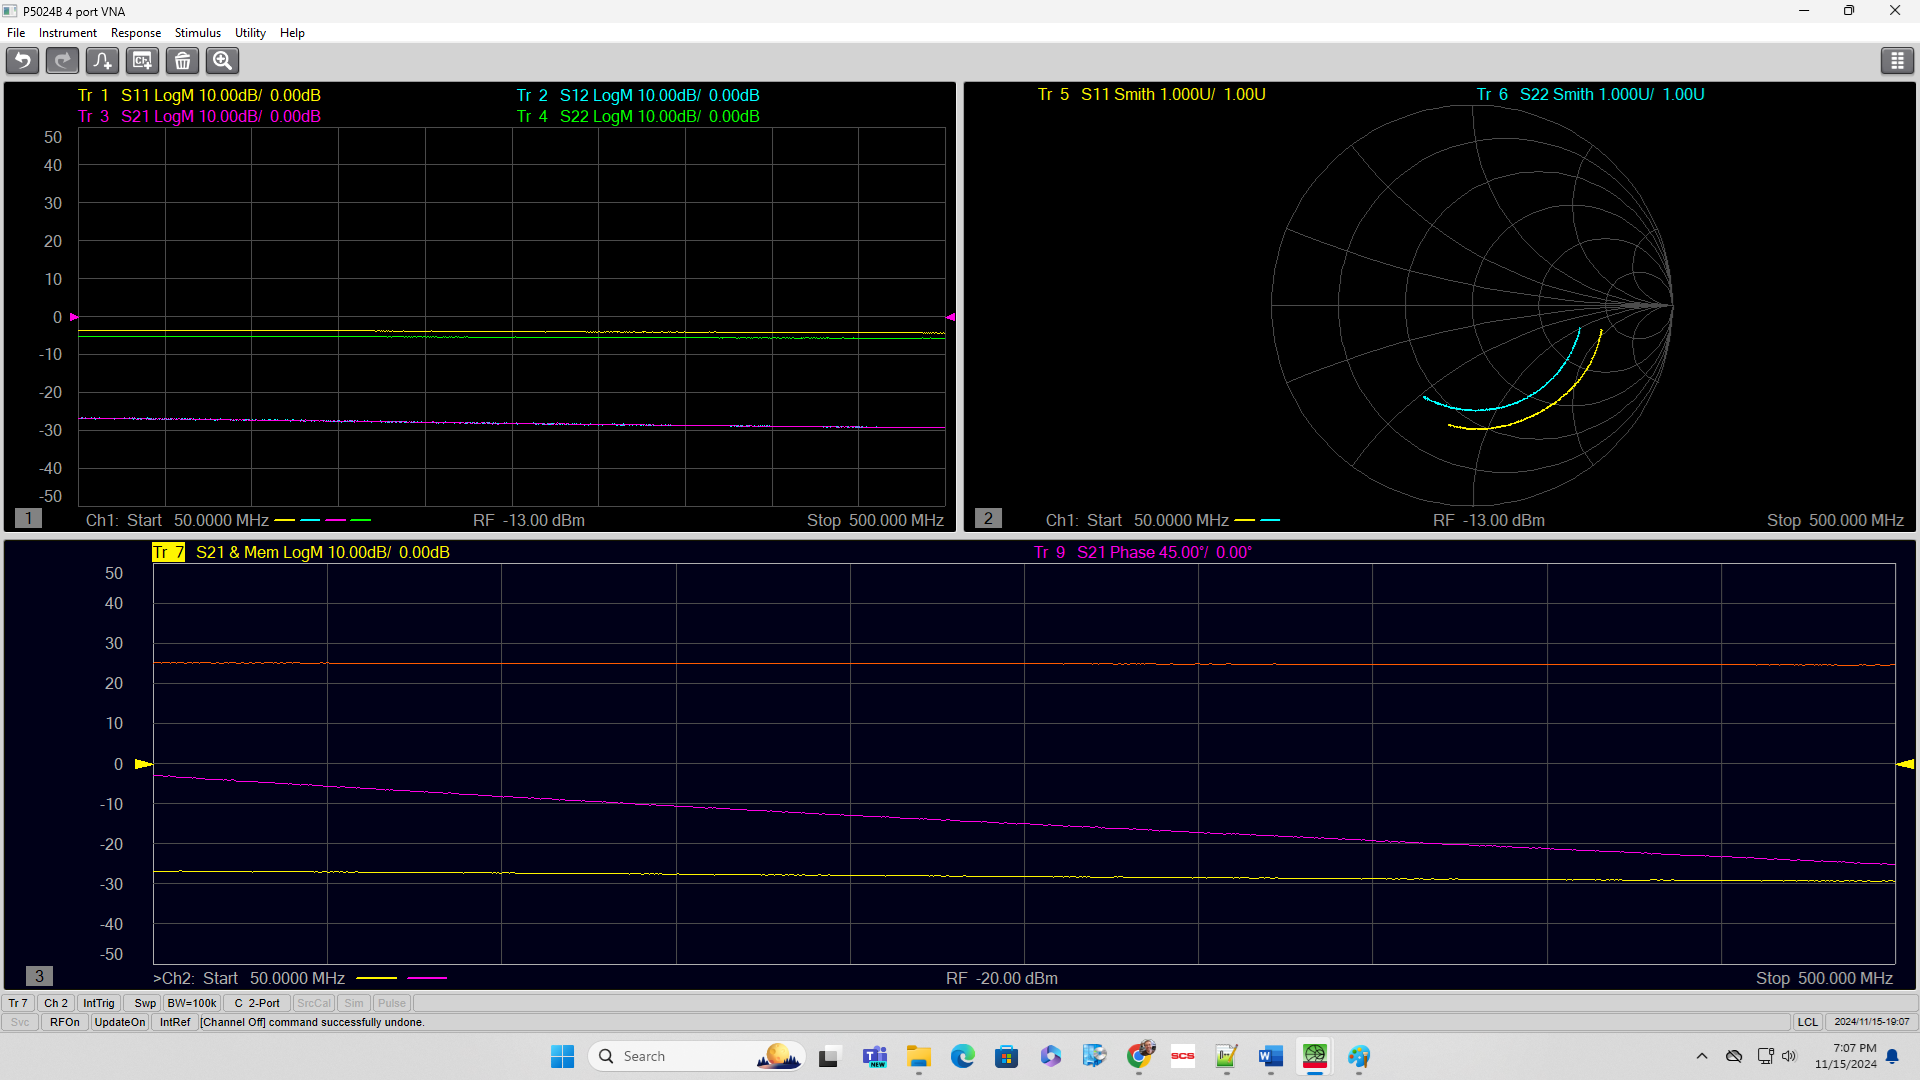Select trace Tr 3 S21 LogM label

tap(199, 116)
